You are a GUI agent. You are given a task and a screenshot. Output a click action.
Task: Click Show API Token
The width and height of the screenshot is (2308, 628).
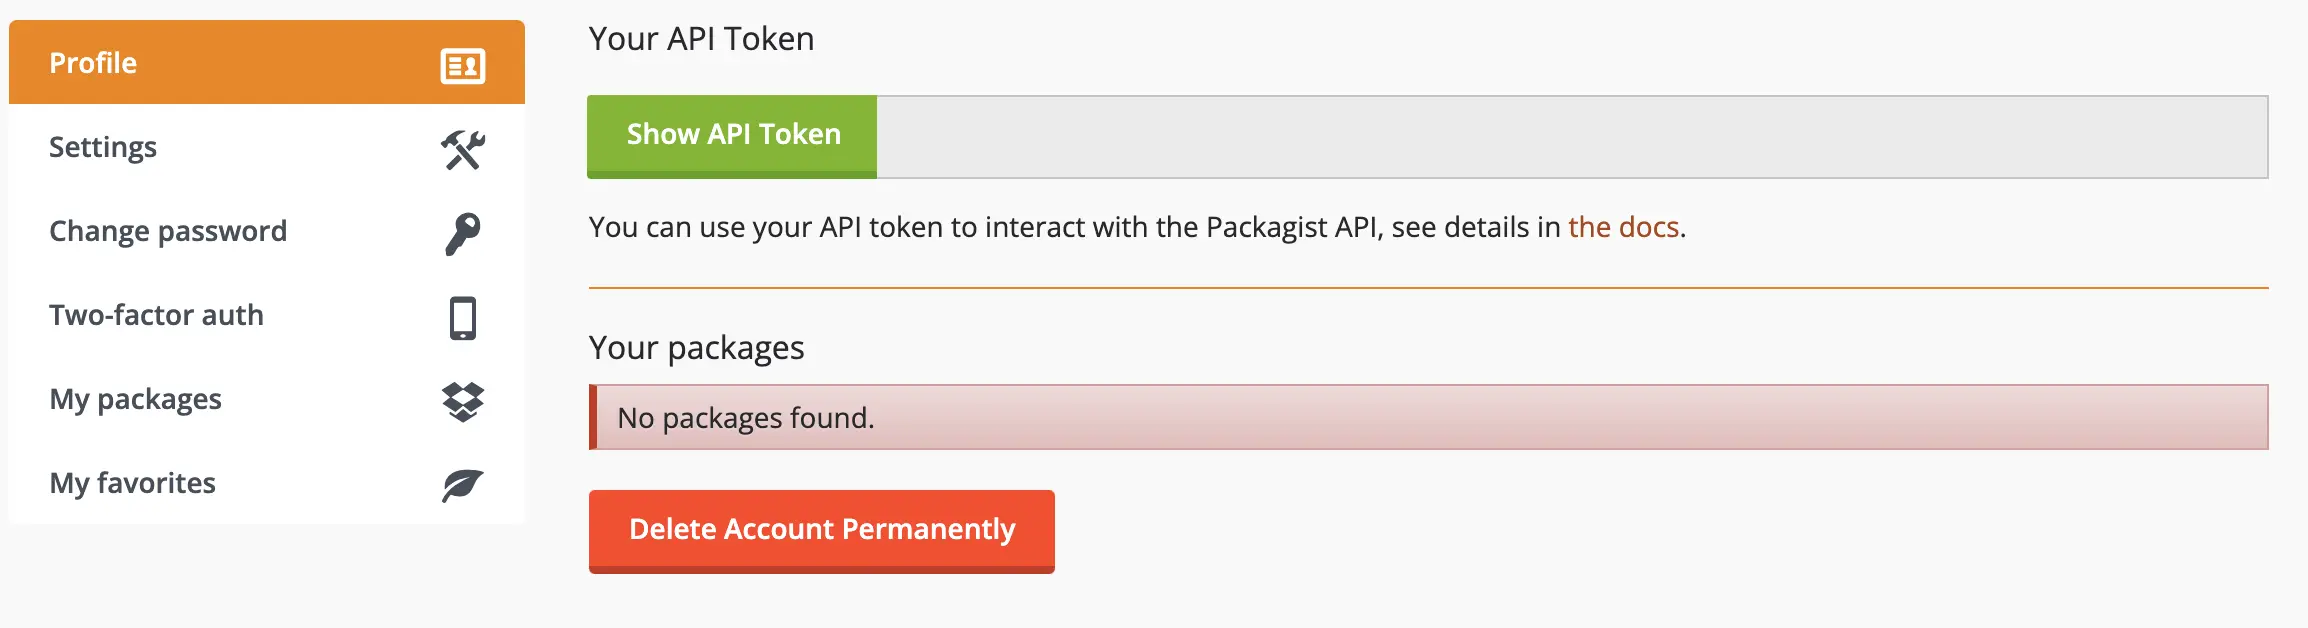732,135
